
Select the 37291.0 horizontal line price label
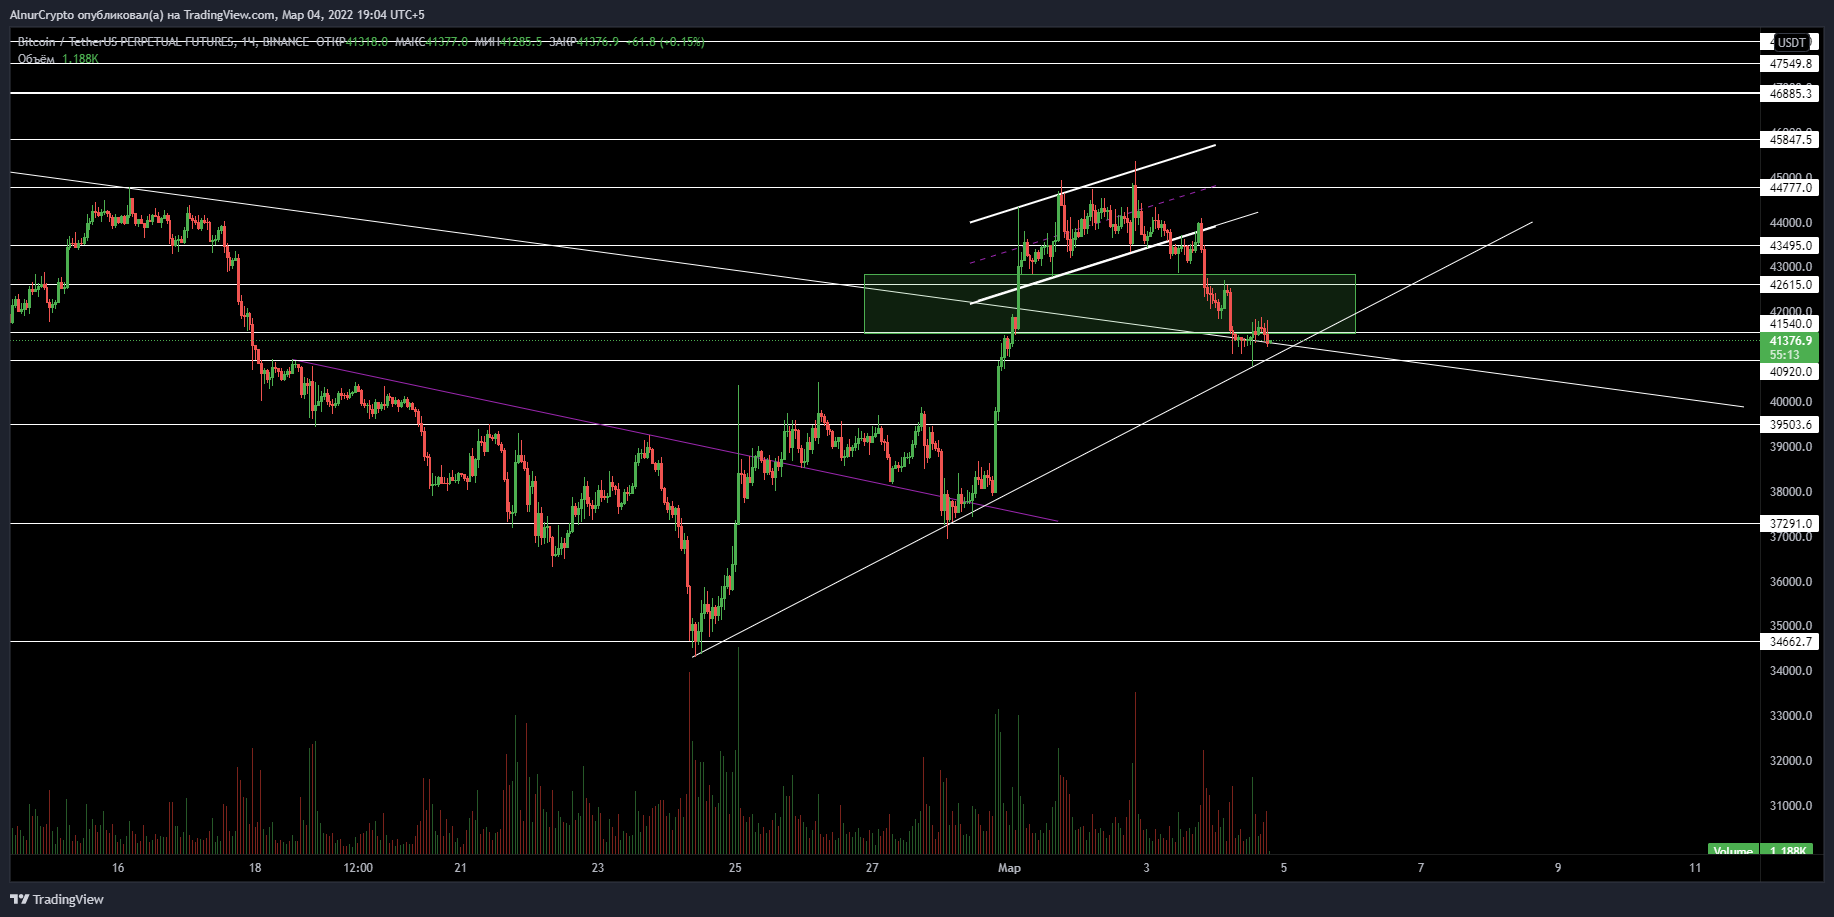point(1790,524)
